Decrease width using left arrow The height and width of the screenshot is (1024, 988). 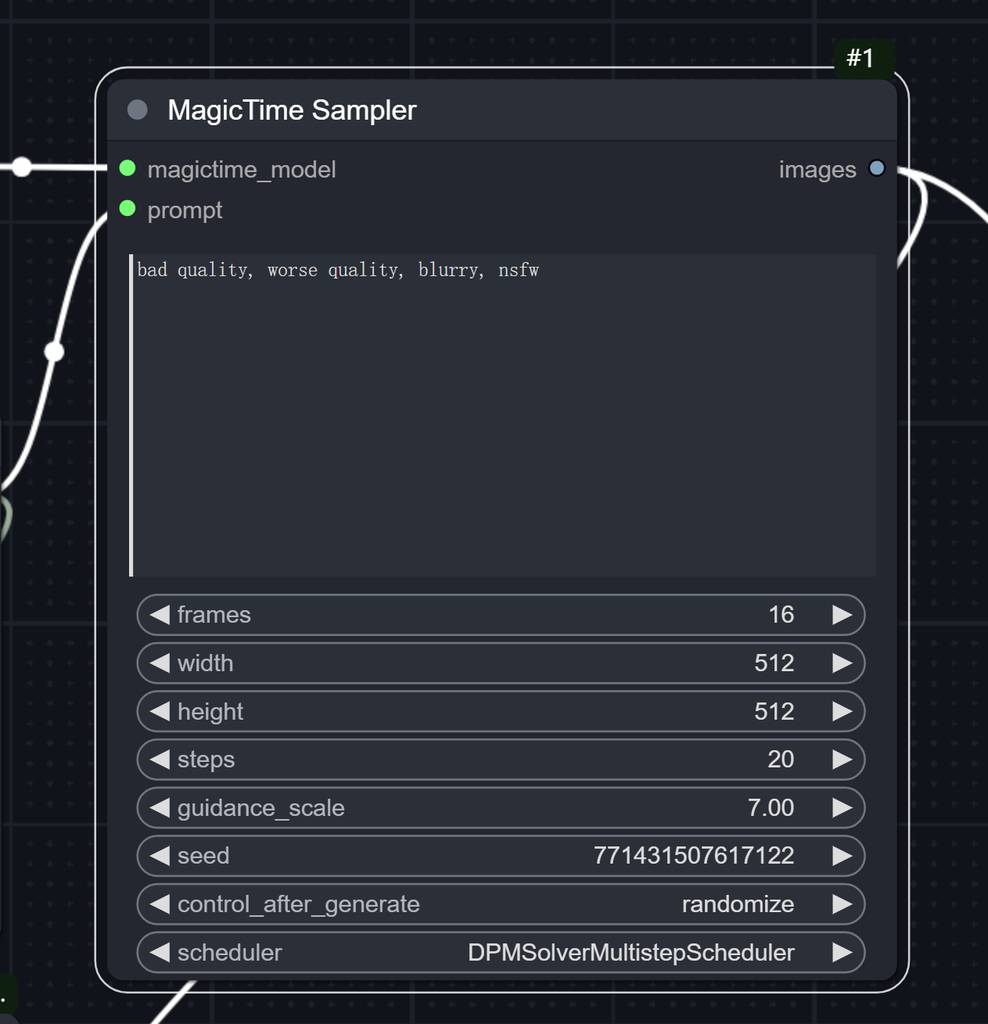click(159, 663)
